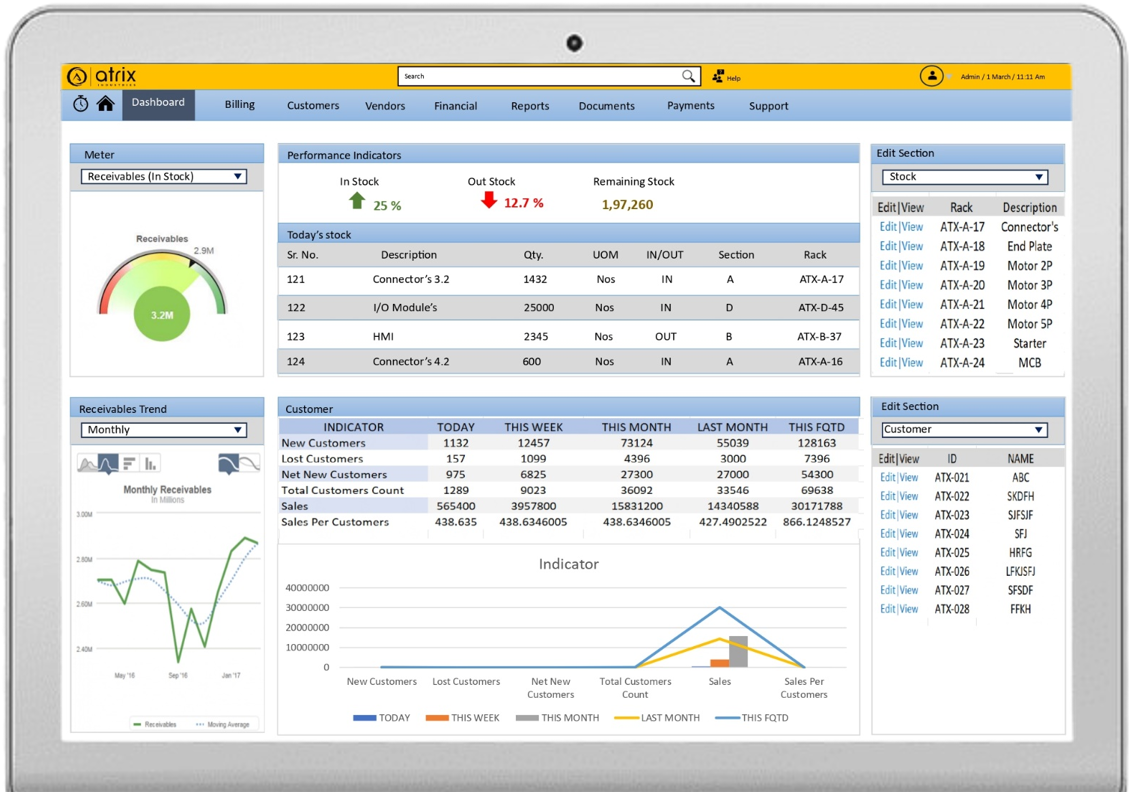The width and height of the screenshot is (1129, 792).
Task: Click the green 3.2M gauge center
Action: tap(162, 315)
